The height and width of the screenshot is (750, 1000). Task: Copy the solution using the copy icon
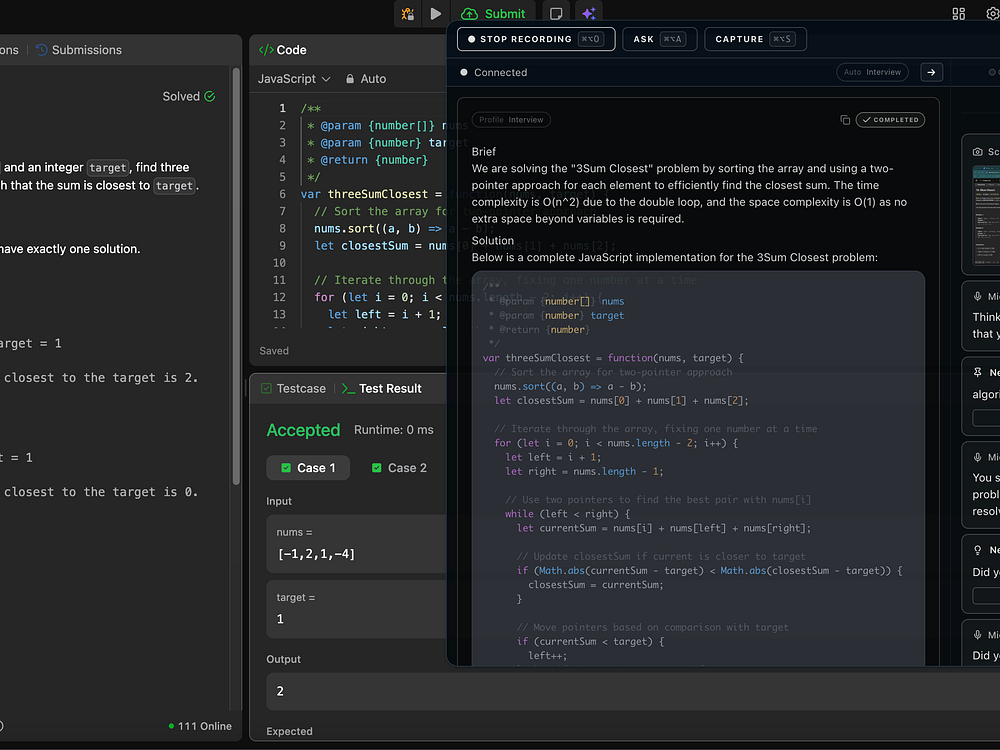point(845,120)
